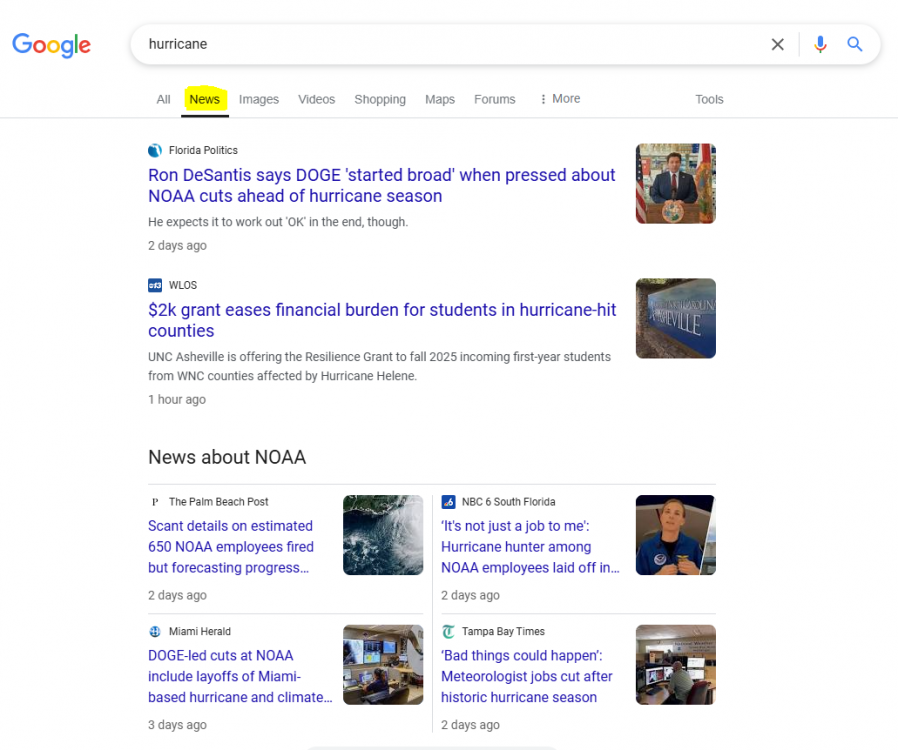The height and width of the screenshot is (750, 898).
Task: Click the Tampa Bay Times icon
Action: pyautogui.click(x=449, y=632)
